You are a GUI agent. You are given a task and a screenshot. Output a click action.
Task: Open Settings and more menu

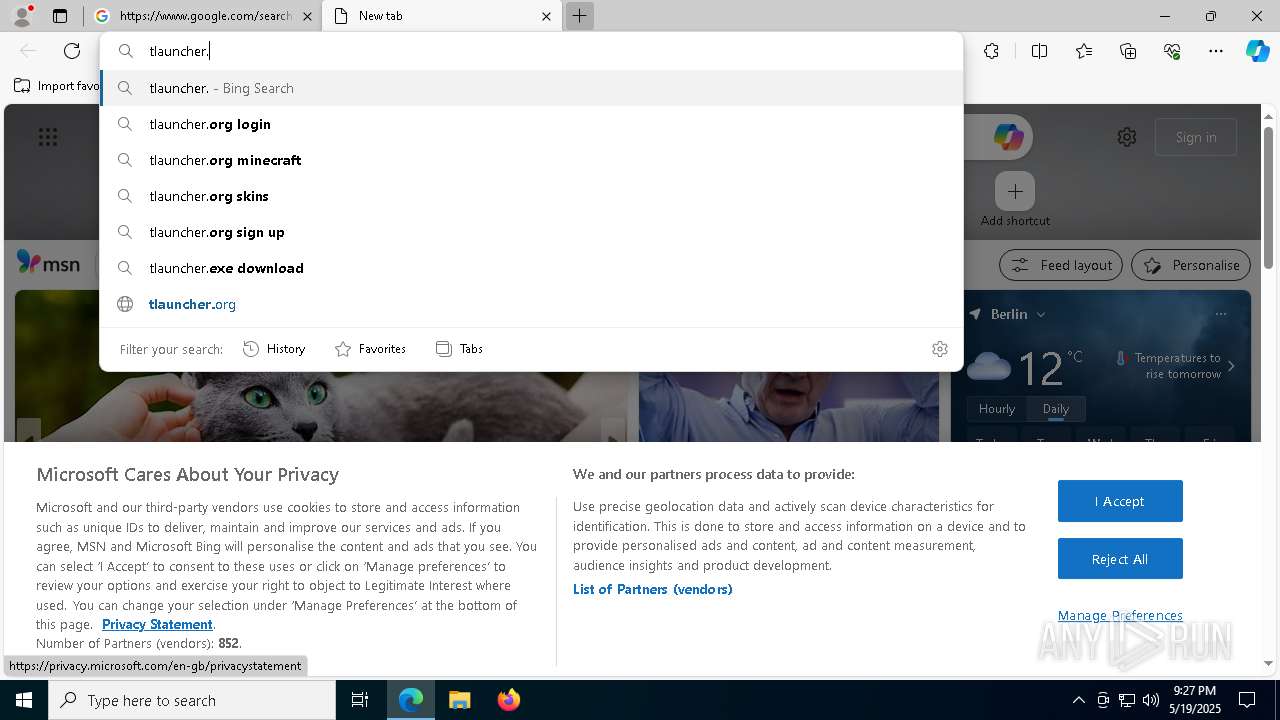pyautogui.click(x=1216, y=51)
